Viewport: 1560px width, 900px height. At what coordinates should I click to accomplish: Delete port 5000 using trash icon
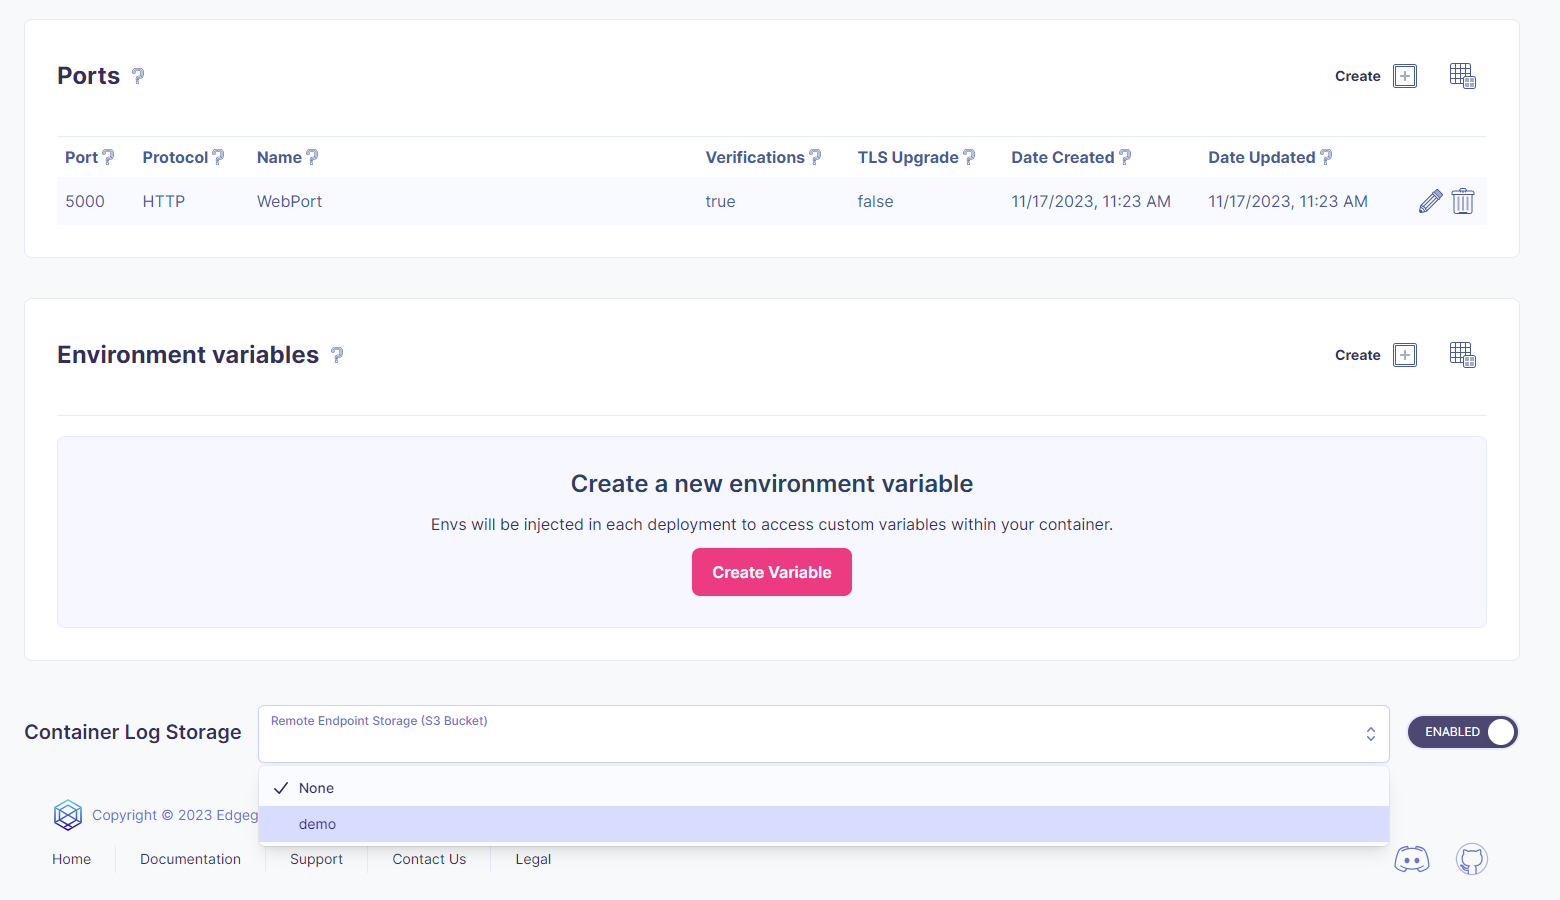[1463, 201]
